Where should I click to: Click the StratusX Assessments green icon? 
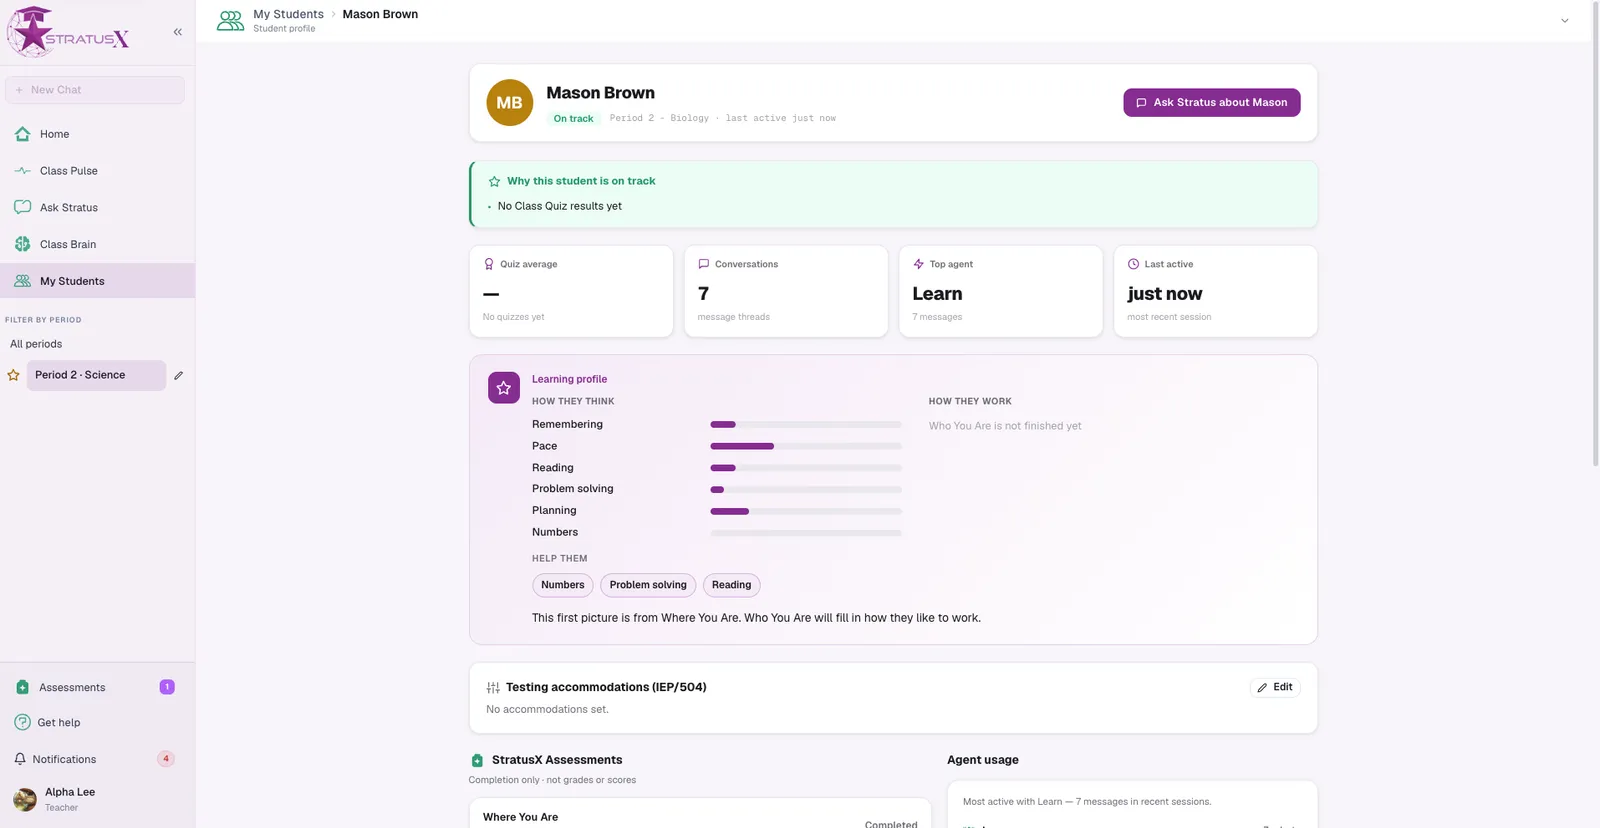(x=477, y=760)
